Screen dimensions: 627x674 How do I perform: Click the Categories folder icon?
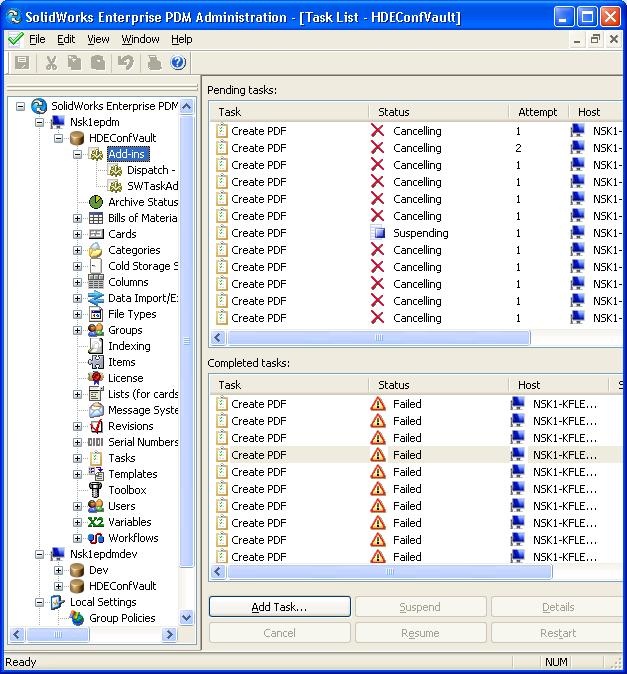coord(96,250)
